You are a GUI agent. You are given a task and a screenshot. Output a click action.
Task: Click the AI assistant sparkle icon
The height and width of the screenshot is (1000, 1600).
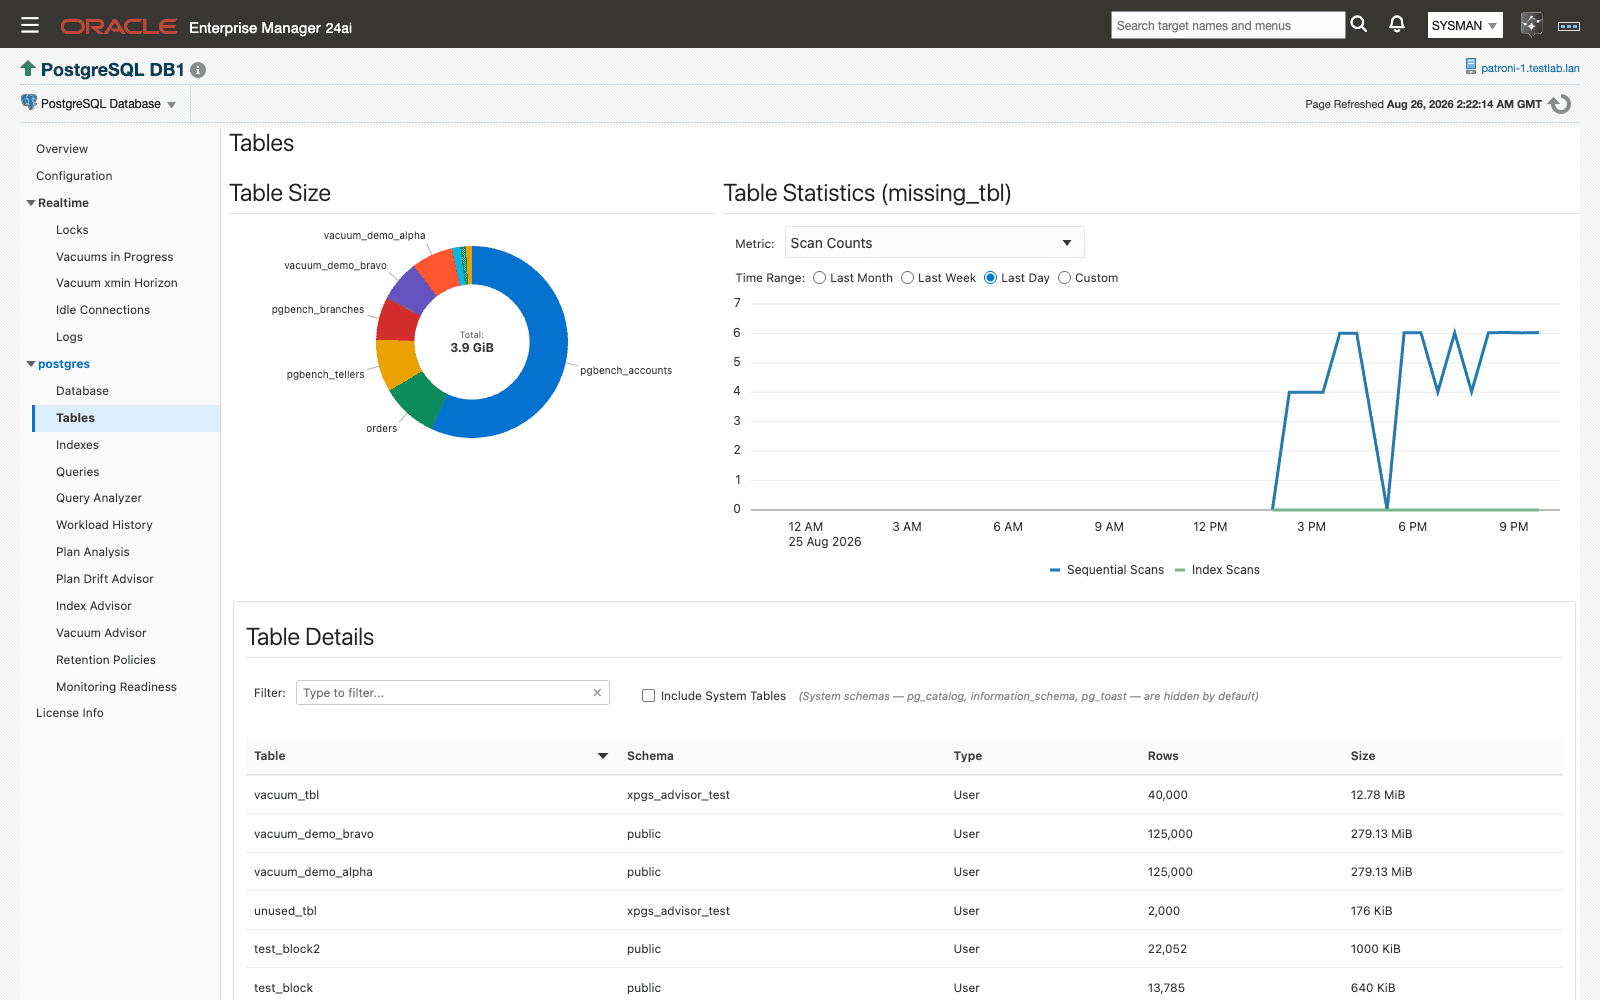click(x=1531, y=24)
